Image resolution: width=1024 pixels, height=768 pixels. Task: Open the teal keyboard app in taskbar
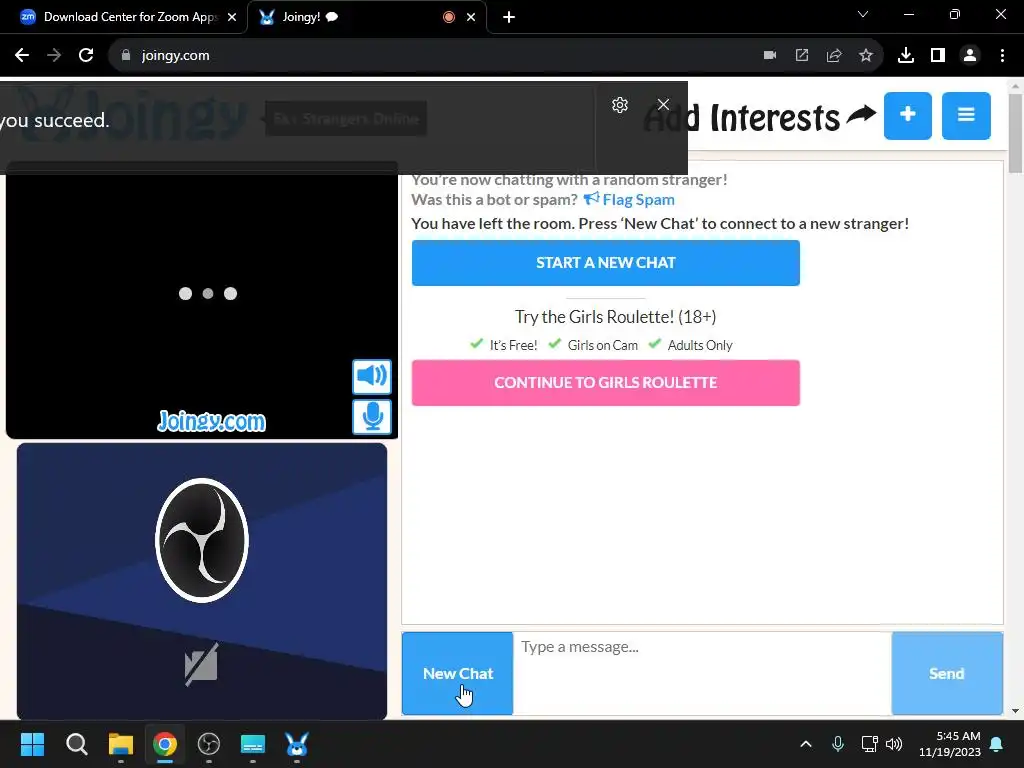(x=253, y=744)
